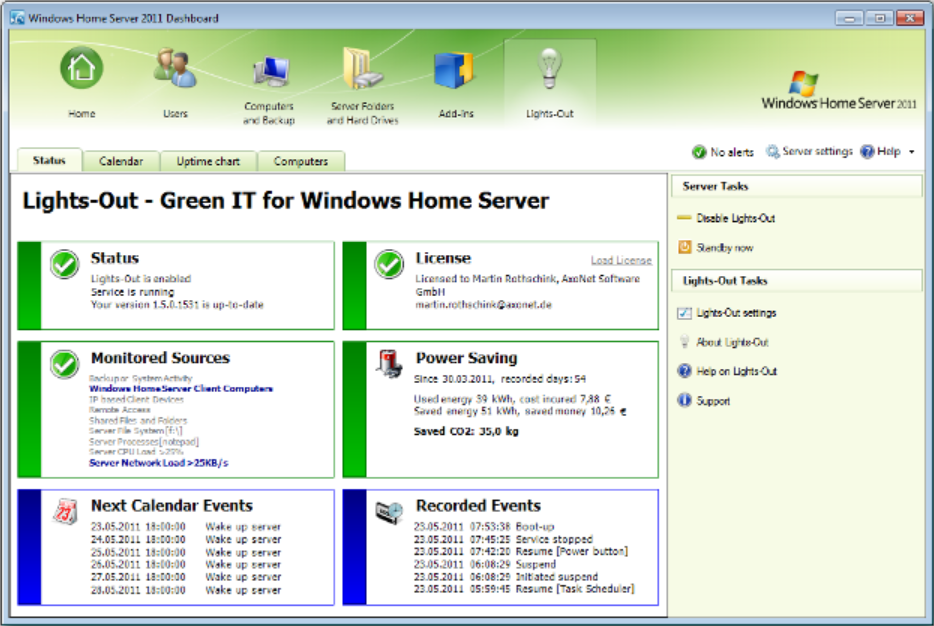Open Lights-Out settings link
The image size is (934, 626).
point(736,313)
